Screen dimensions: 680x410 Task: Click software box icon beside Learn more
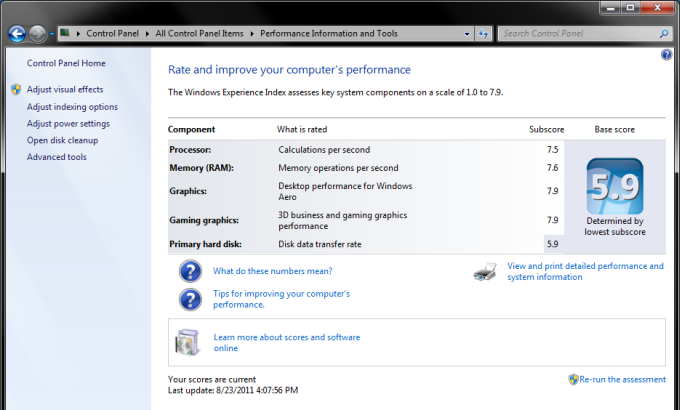(188, 342)
